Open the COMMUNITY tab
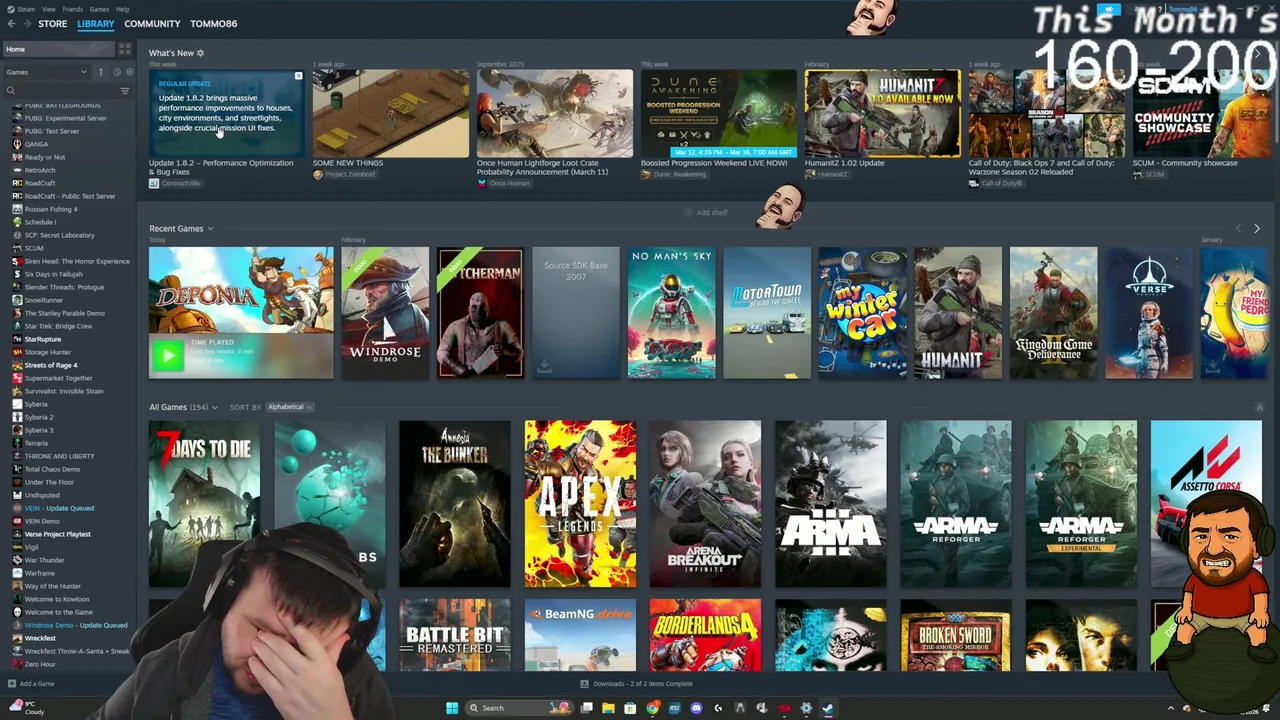 (x=152, y=24)
